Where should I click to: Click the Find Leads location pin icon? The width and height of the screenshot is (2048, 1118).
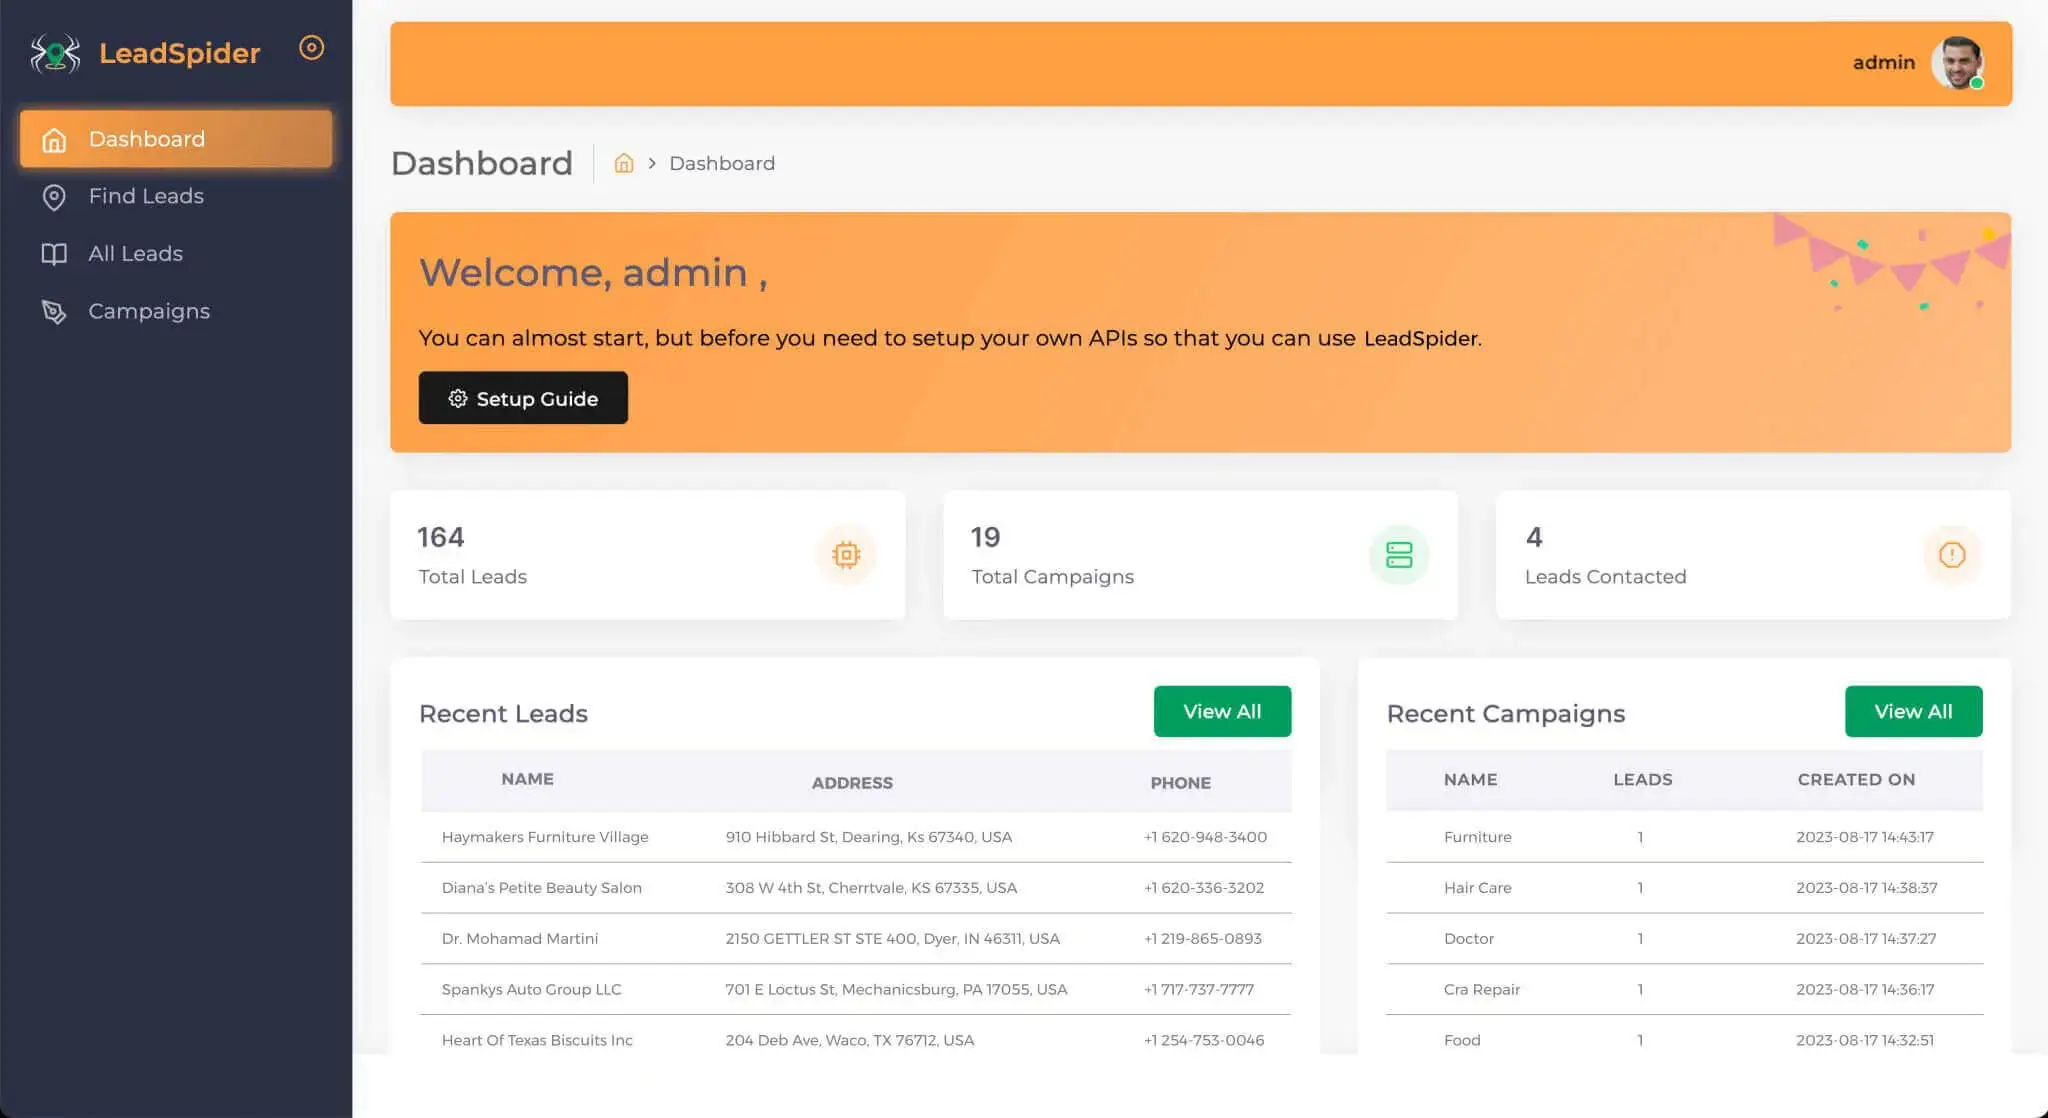(54, 197)
